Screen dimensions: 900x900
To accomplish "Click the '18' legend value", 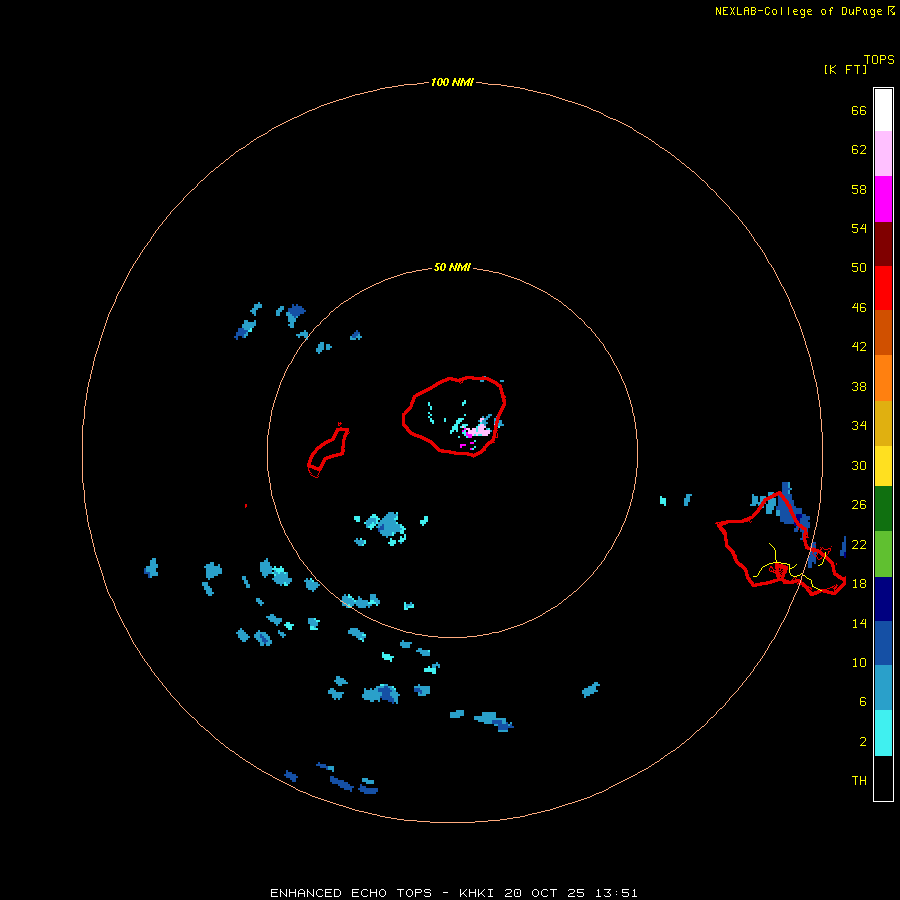I will point(859,584).
